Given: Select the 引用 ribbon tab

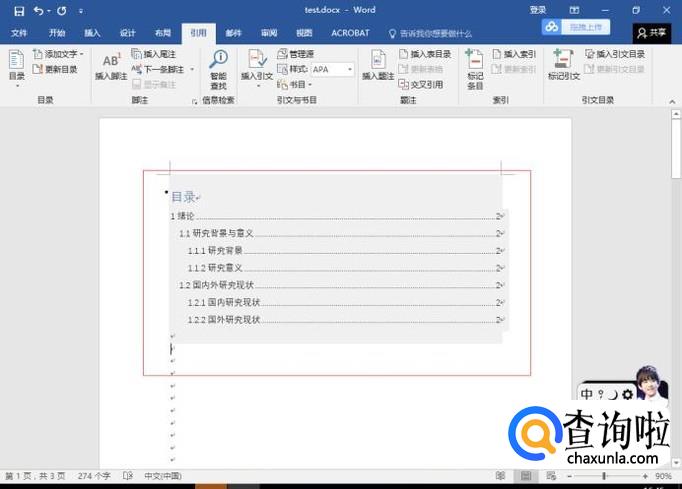Looking at the screenshot, I should [198, 33].
